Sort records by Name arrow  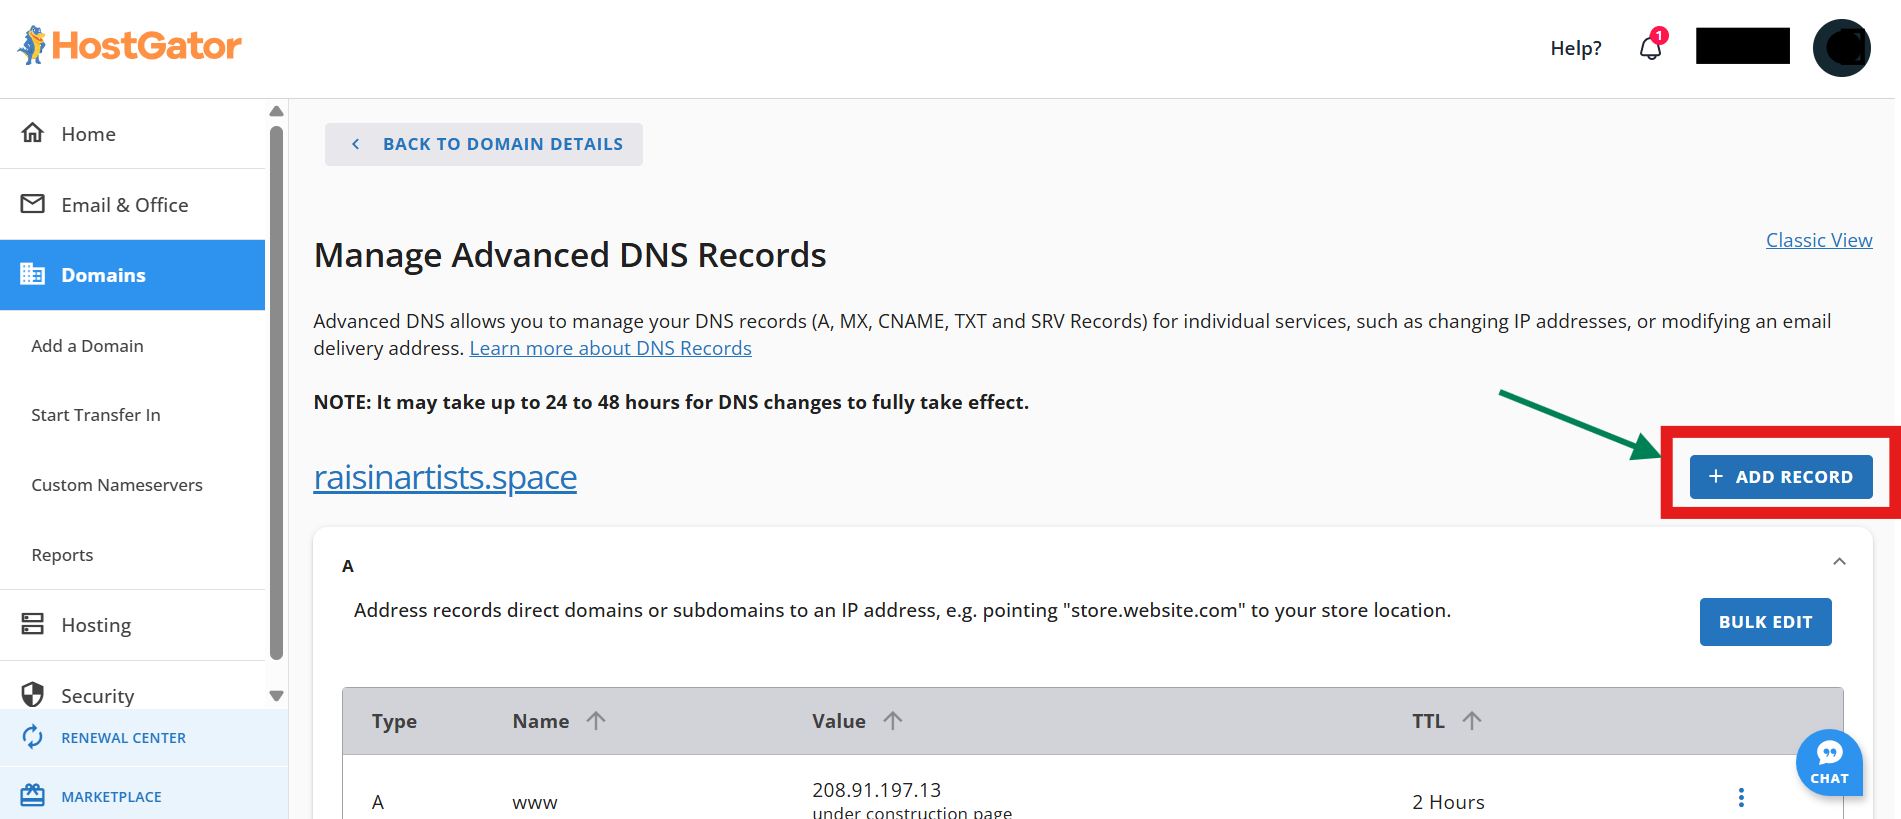[x=596, y=720]
